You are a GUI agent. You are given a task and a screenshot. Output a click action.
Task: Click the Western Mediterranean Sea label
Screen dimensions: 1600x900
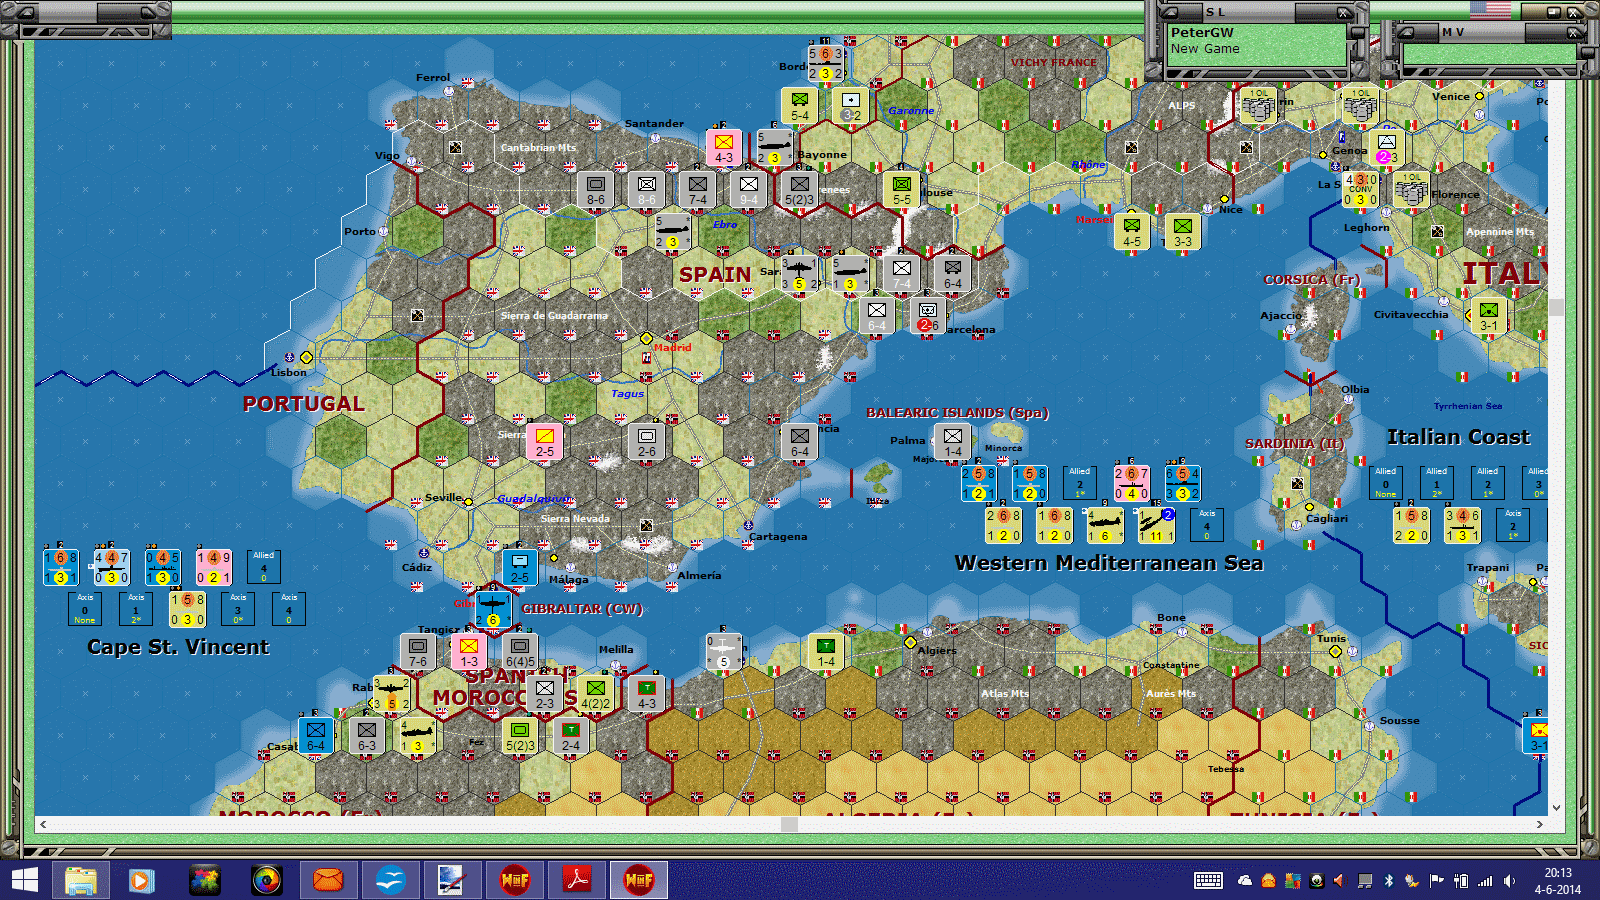tap(1109, 563)
